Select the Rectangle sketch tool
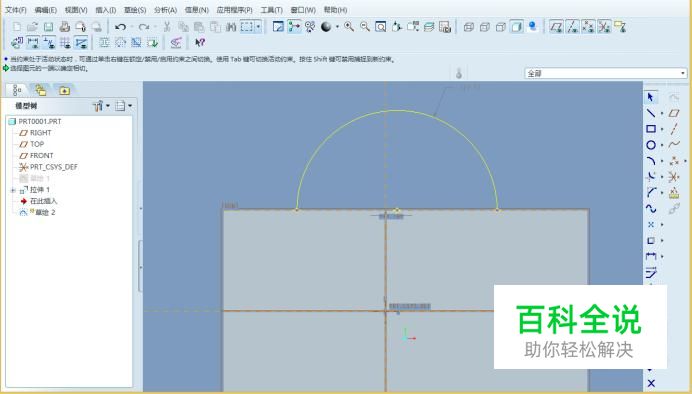Screen dimensions: 692x394 [x=651, y=129]
